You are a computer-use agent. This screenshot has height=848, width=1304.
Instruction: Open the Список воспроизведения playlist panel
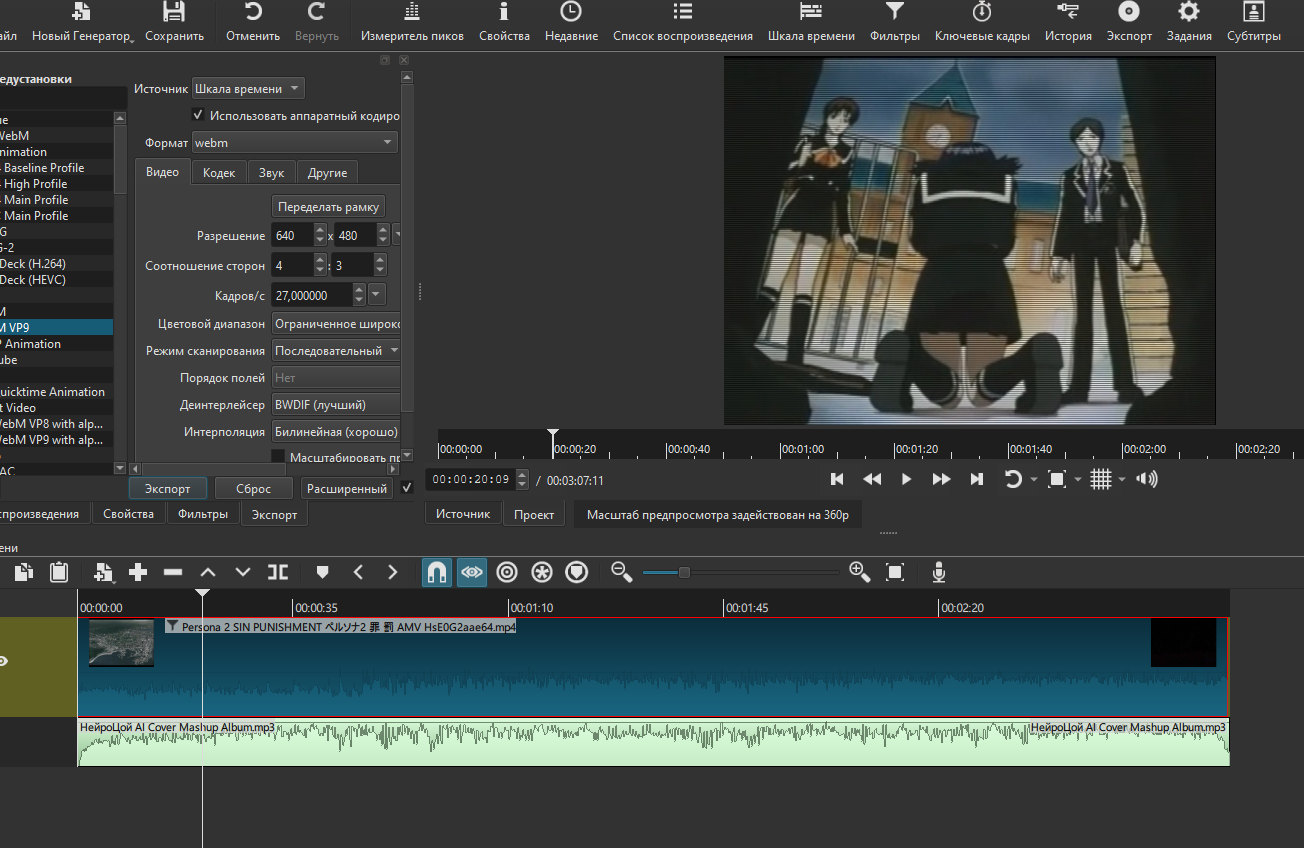[x=682, y=22]
